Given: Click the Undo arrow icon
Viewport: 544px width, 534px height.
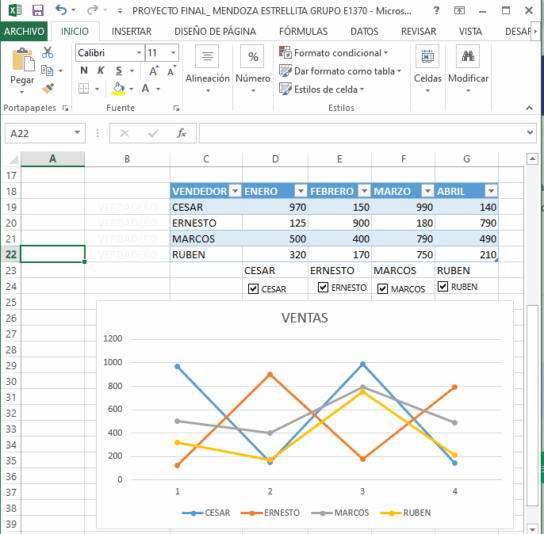Looking at the screenshot, I should pos(61,10).
